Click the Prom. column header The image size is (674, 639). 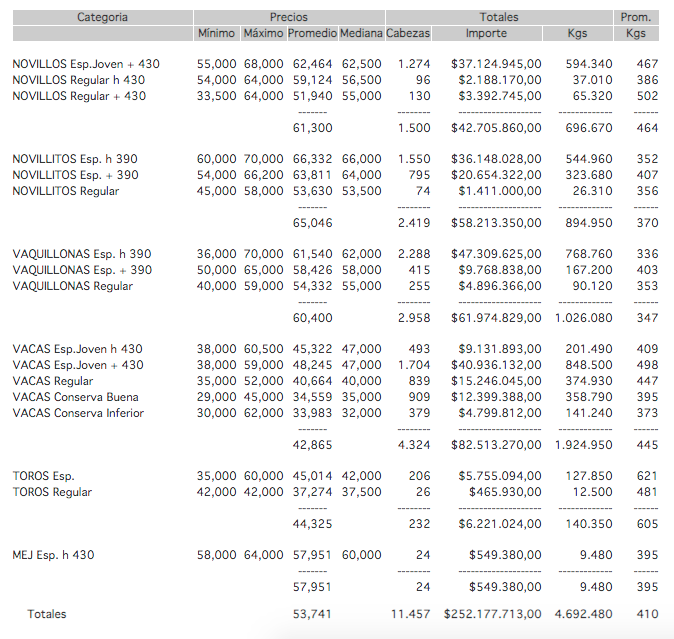(635, 17)
